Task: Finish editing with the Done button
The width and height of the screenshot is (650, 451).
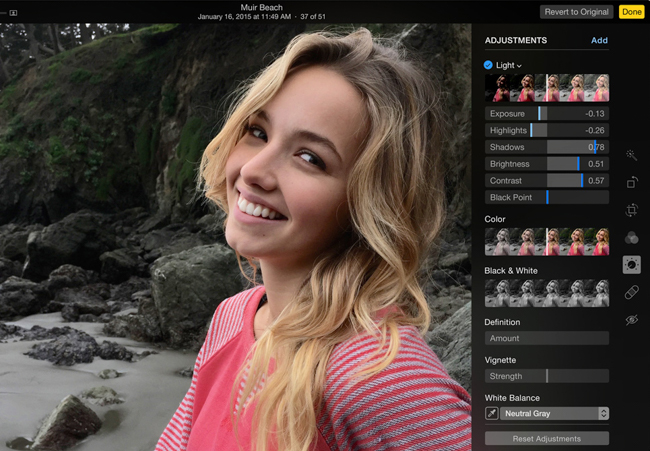Action: click(x=632, y=12)
